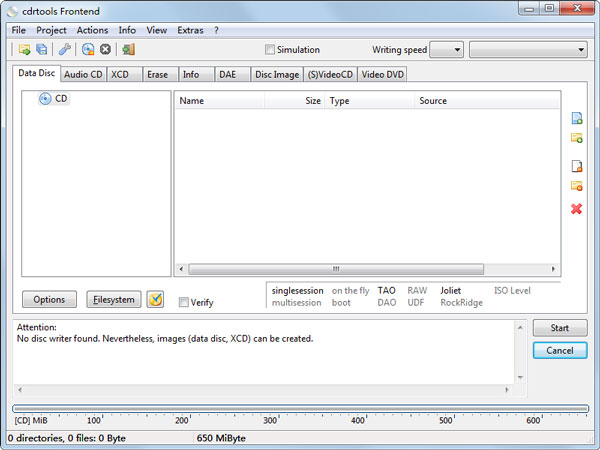
Task: Click the 650 MiByte status bar entry
Action: click(x=221, y=438)
